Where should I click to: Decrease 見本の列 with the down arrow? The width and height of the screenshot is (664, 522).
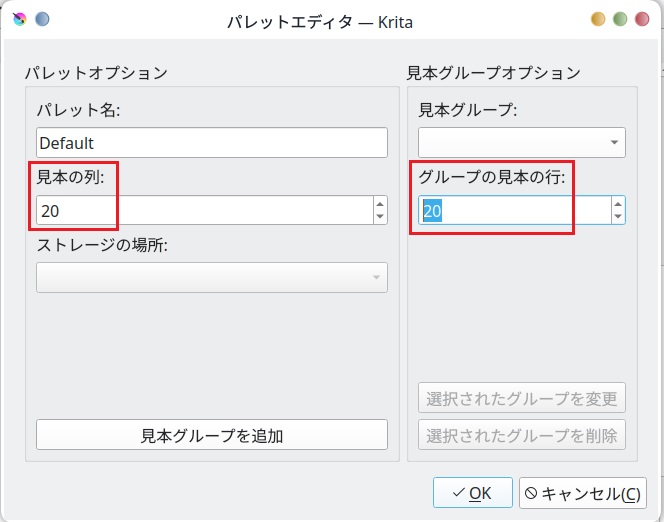click(379, 217)
